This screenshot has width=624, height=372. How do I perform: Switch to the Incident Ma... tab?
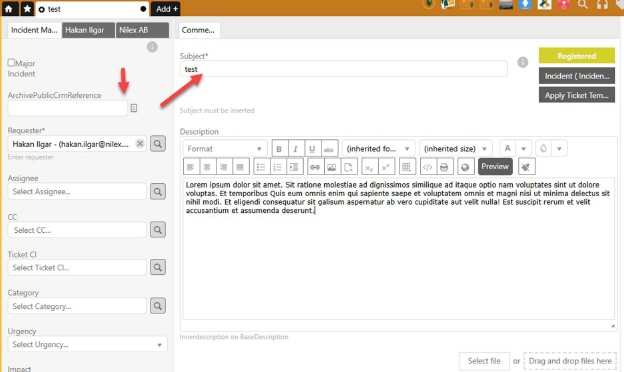(34, 30)
